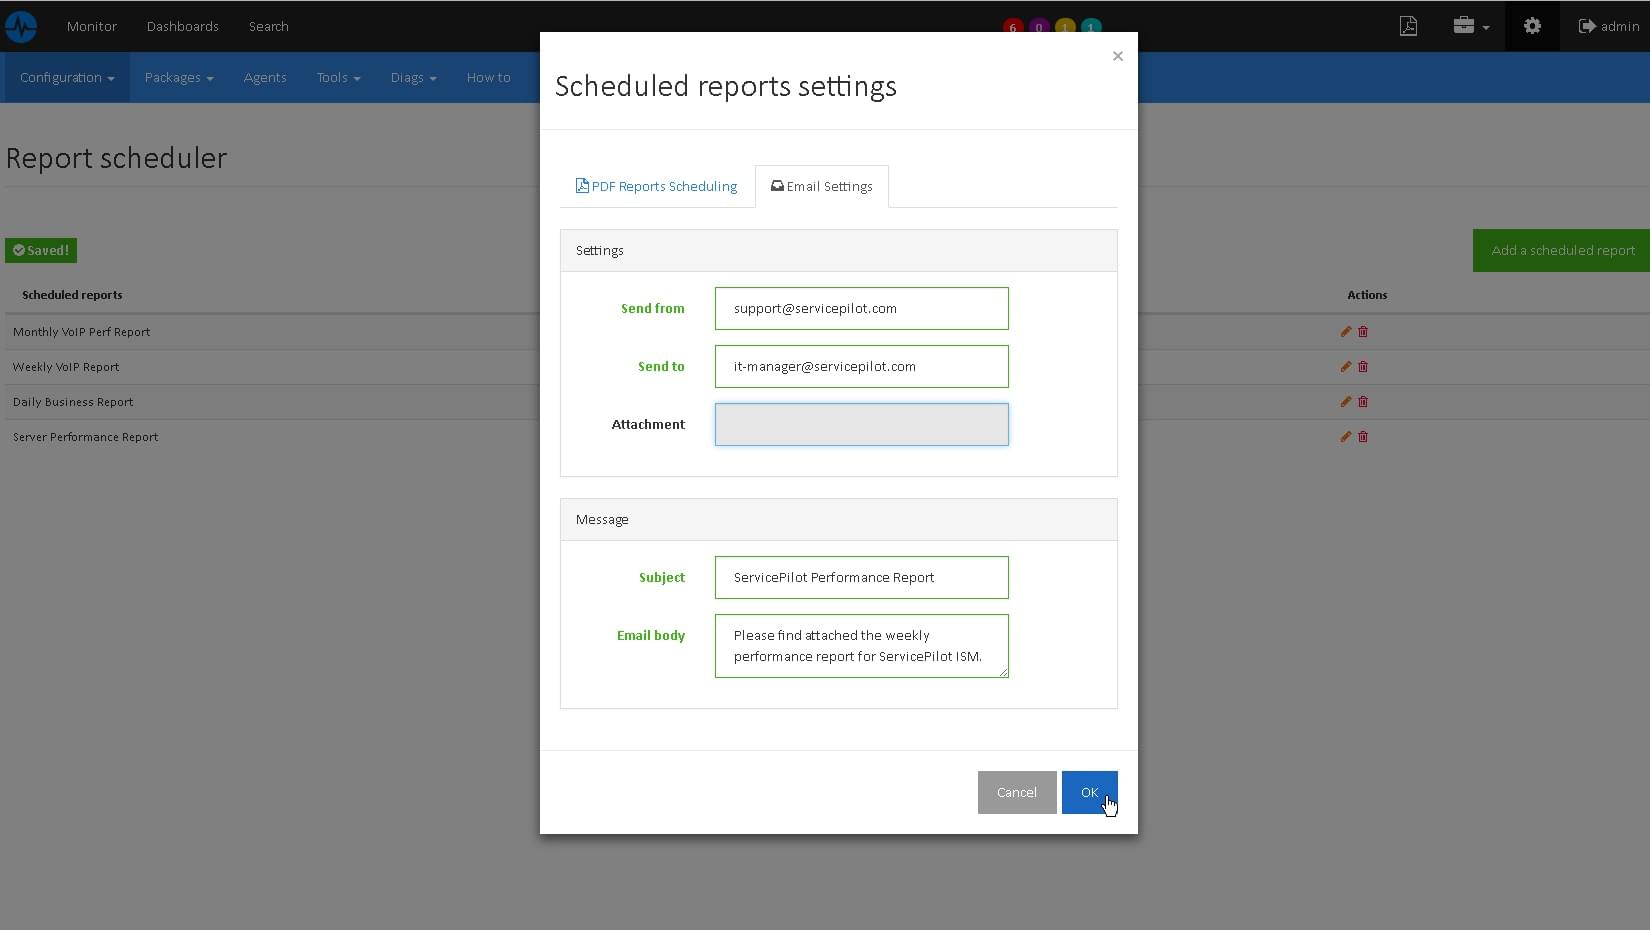
Task: Open the settings gear icon
Action: 1532,26
